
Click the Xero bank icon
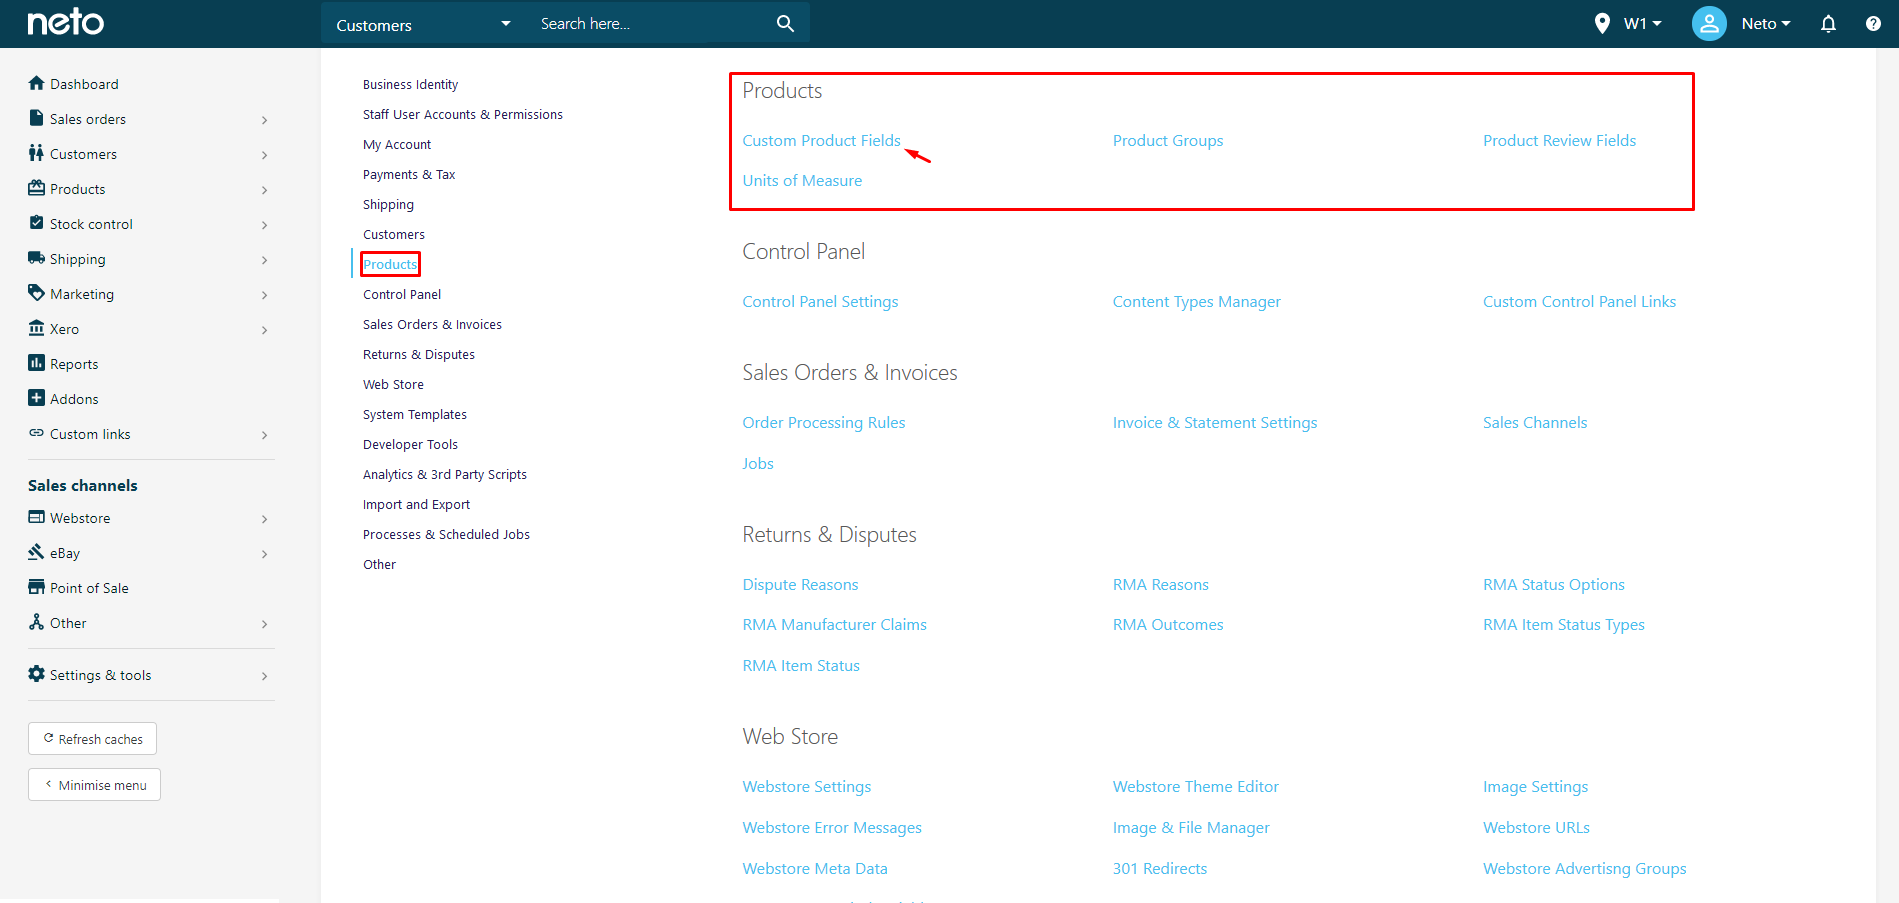[x=37, y=328]
